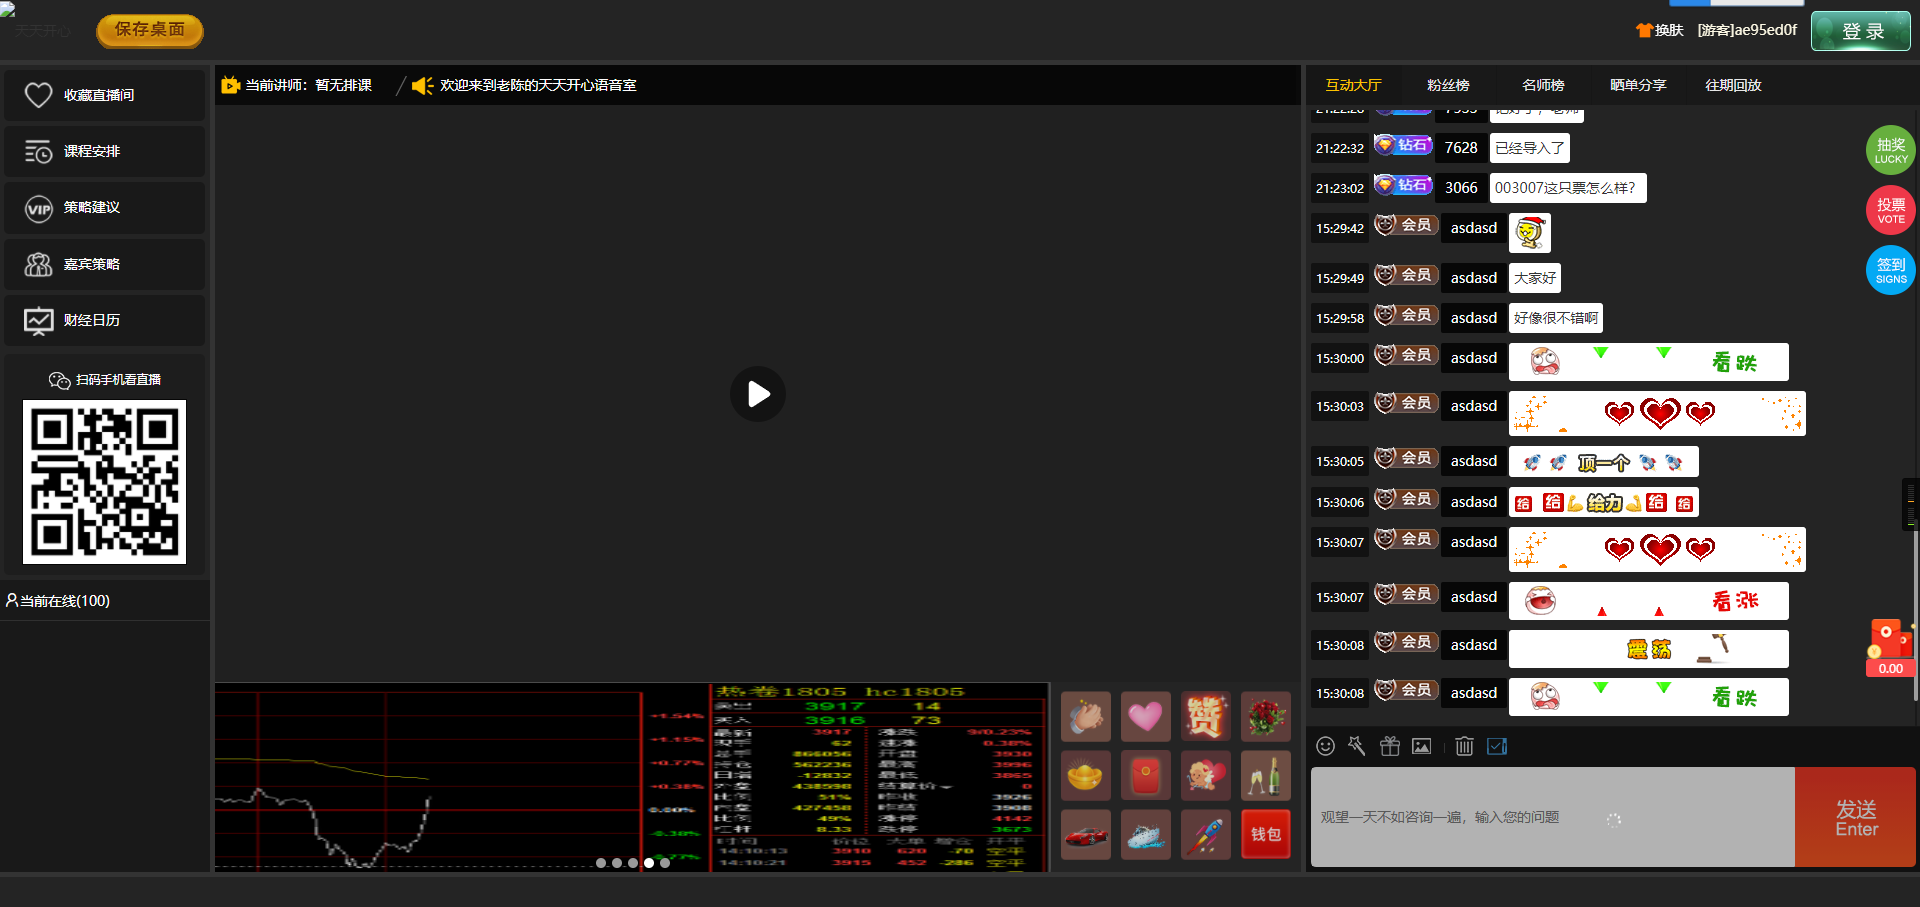This screenshot has height=907, width=1920.
Task: Switch to 互动大厅 tab
Action: (x=1353, y=85)
